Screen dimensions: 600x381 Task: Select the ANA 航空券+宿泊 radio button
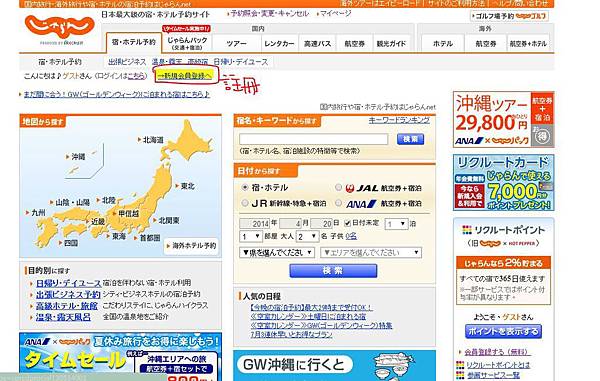tap(339, 203)
